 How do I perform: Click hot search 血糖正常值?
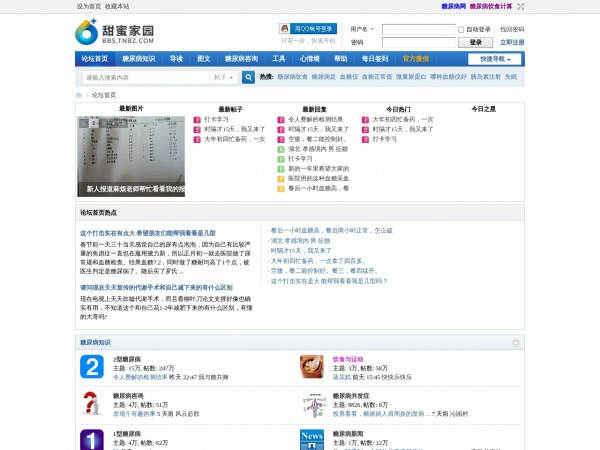pyautogui.click(x=377, y=77)
